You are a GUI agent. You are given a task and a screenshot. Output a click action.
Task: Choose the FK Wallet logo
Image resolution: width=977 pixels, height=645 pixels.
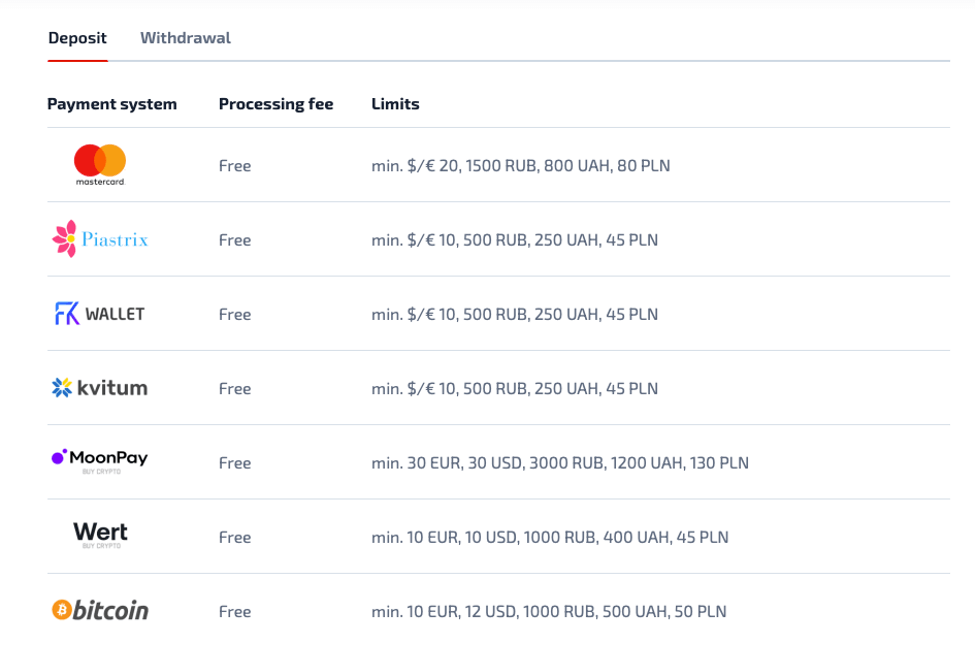point(100,314)
